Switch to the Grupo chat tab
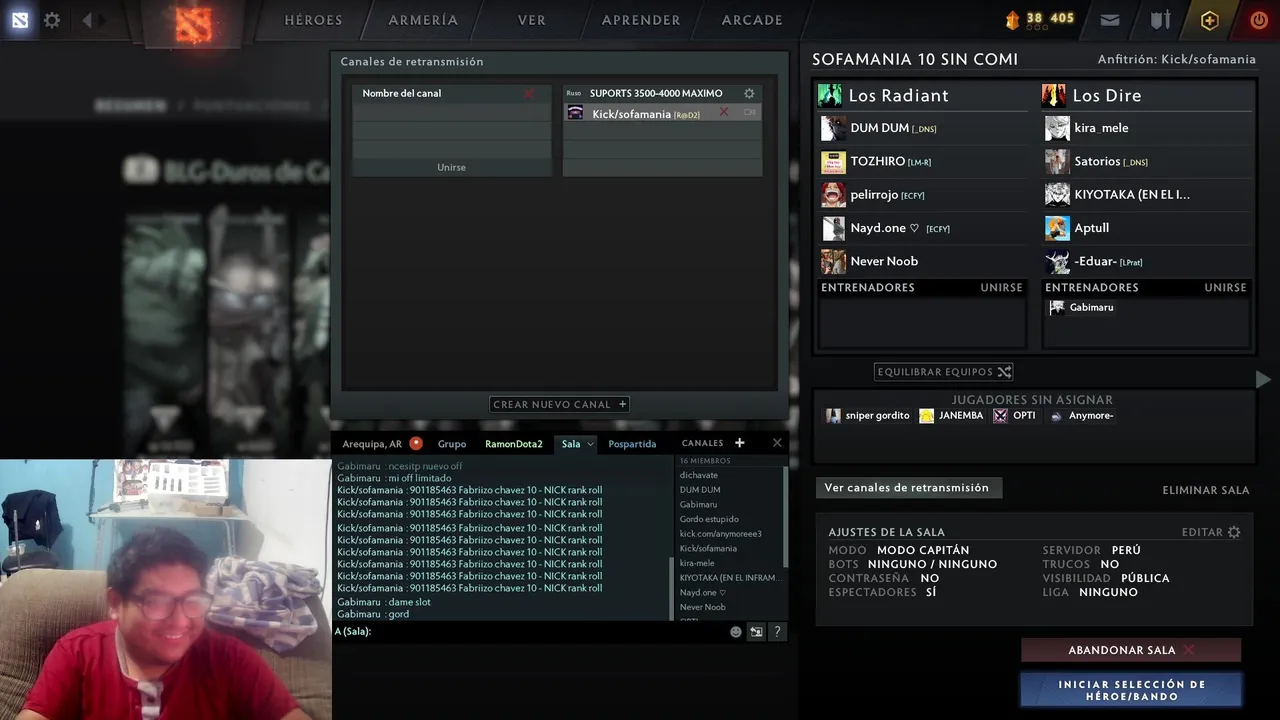The width and height of the screenshot is (1280, 720). click(452, 444)
